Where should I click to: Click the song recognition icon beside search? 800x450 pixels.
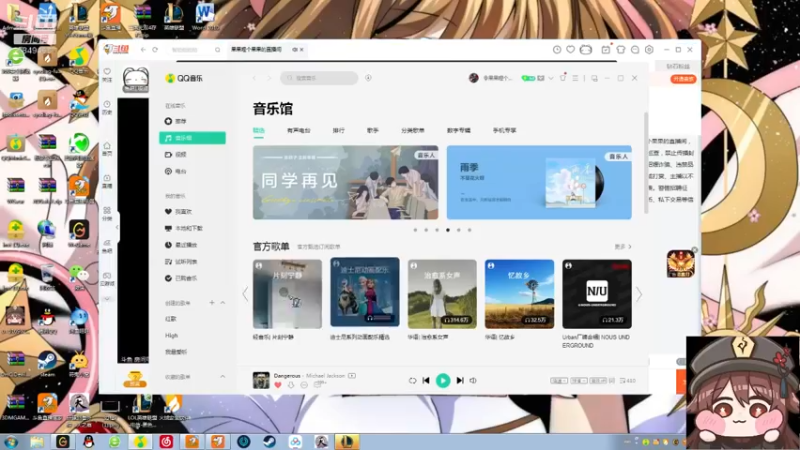[x=368, y=78]
